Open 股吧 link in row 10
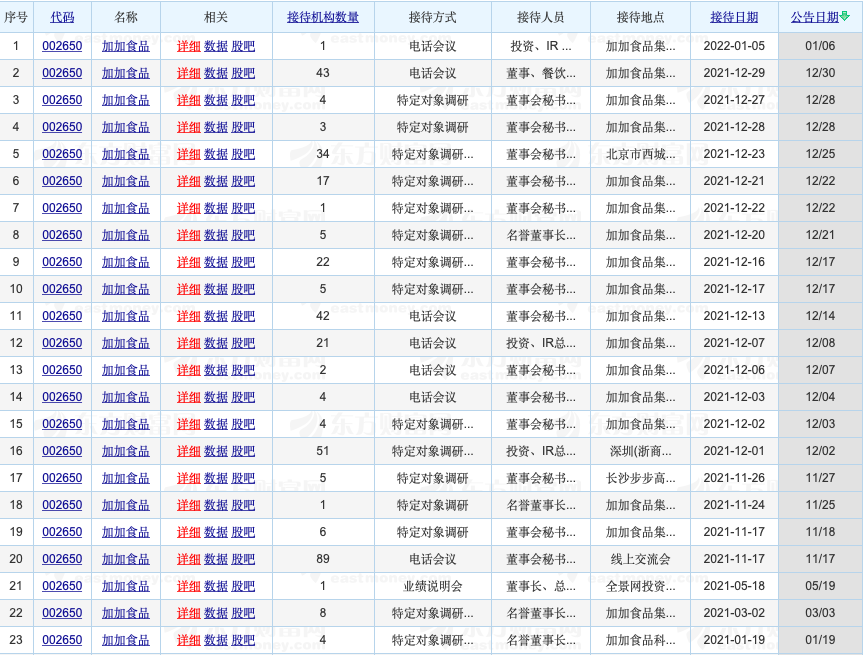 pyautogui.click(x=243, y=289)
